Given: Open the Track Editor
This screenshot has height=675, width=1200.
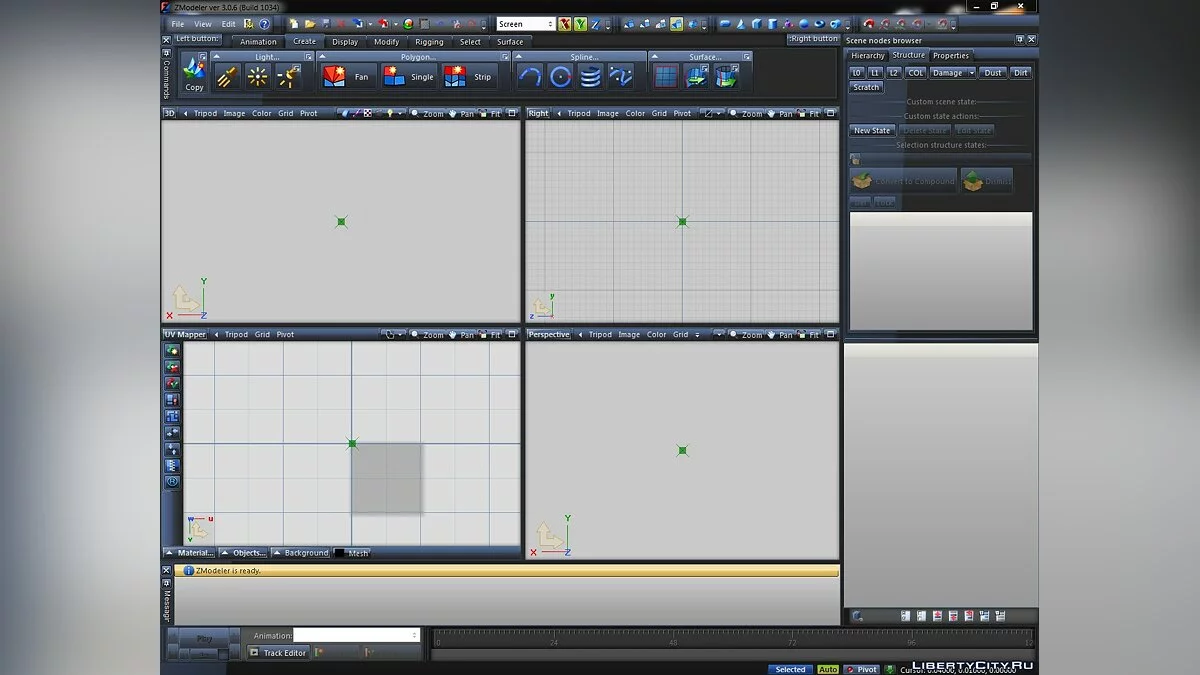Looking at the screenshot, I should pyautogui.click(x=278, y=653).
